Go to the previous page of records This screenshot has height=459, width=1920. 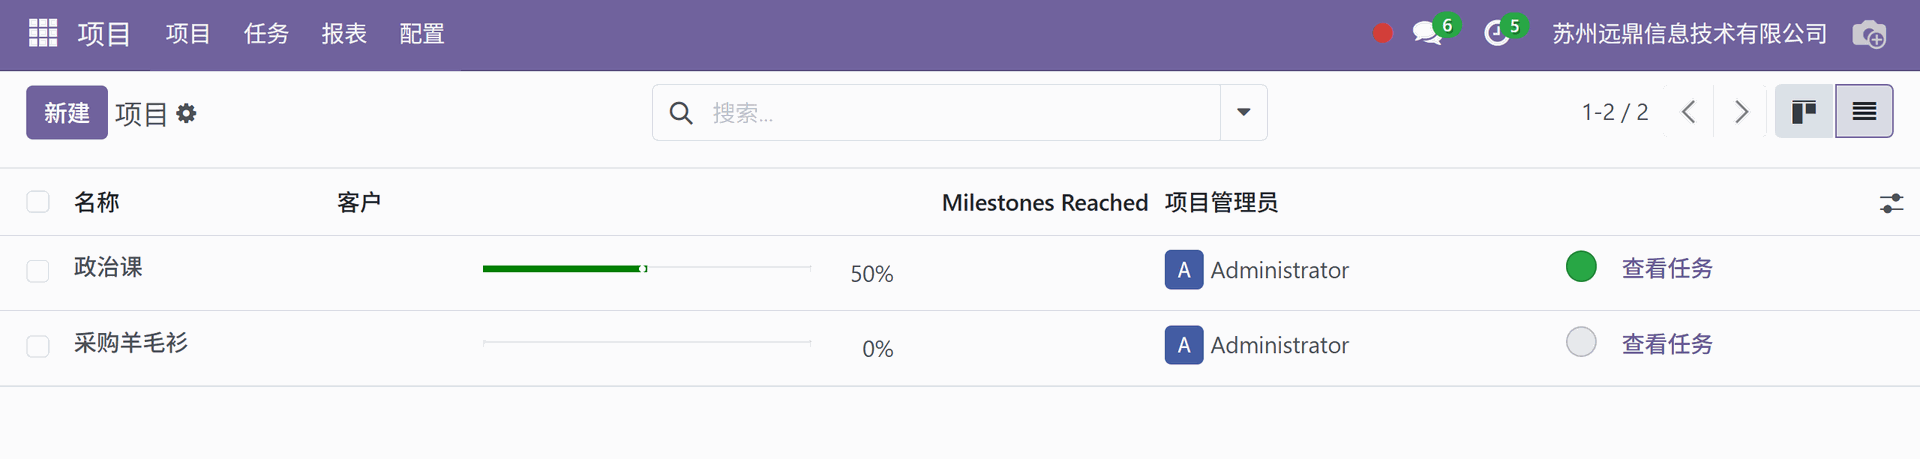coord(1689,112)
